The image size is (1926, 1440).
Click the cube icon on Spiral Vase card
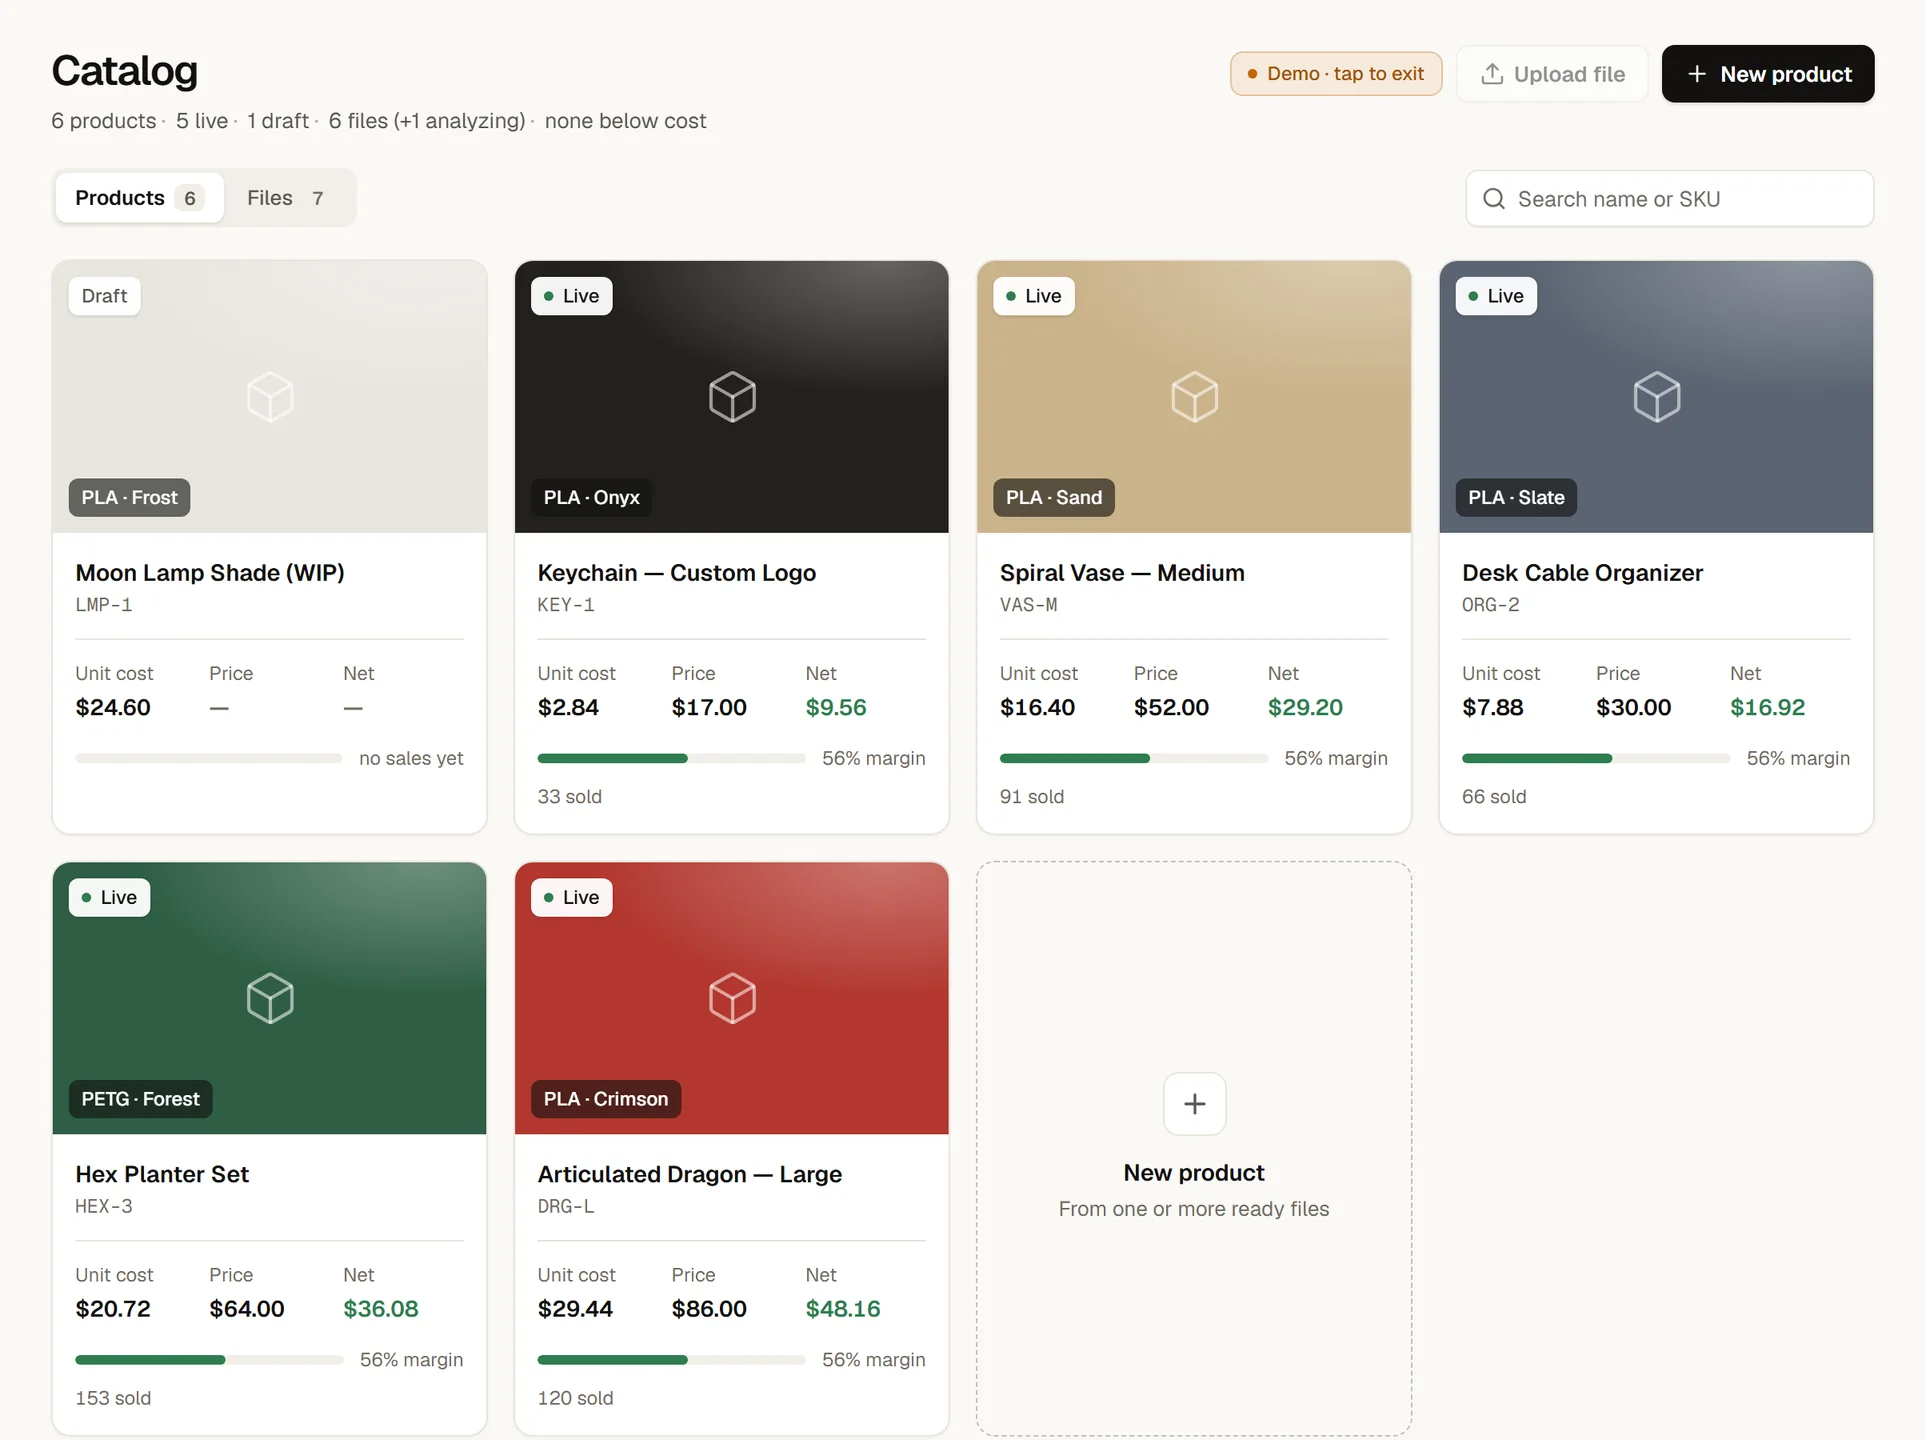[1194, 397]
